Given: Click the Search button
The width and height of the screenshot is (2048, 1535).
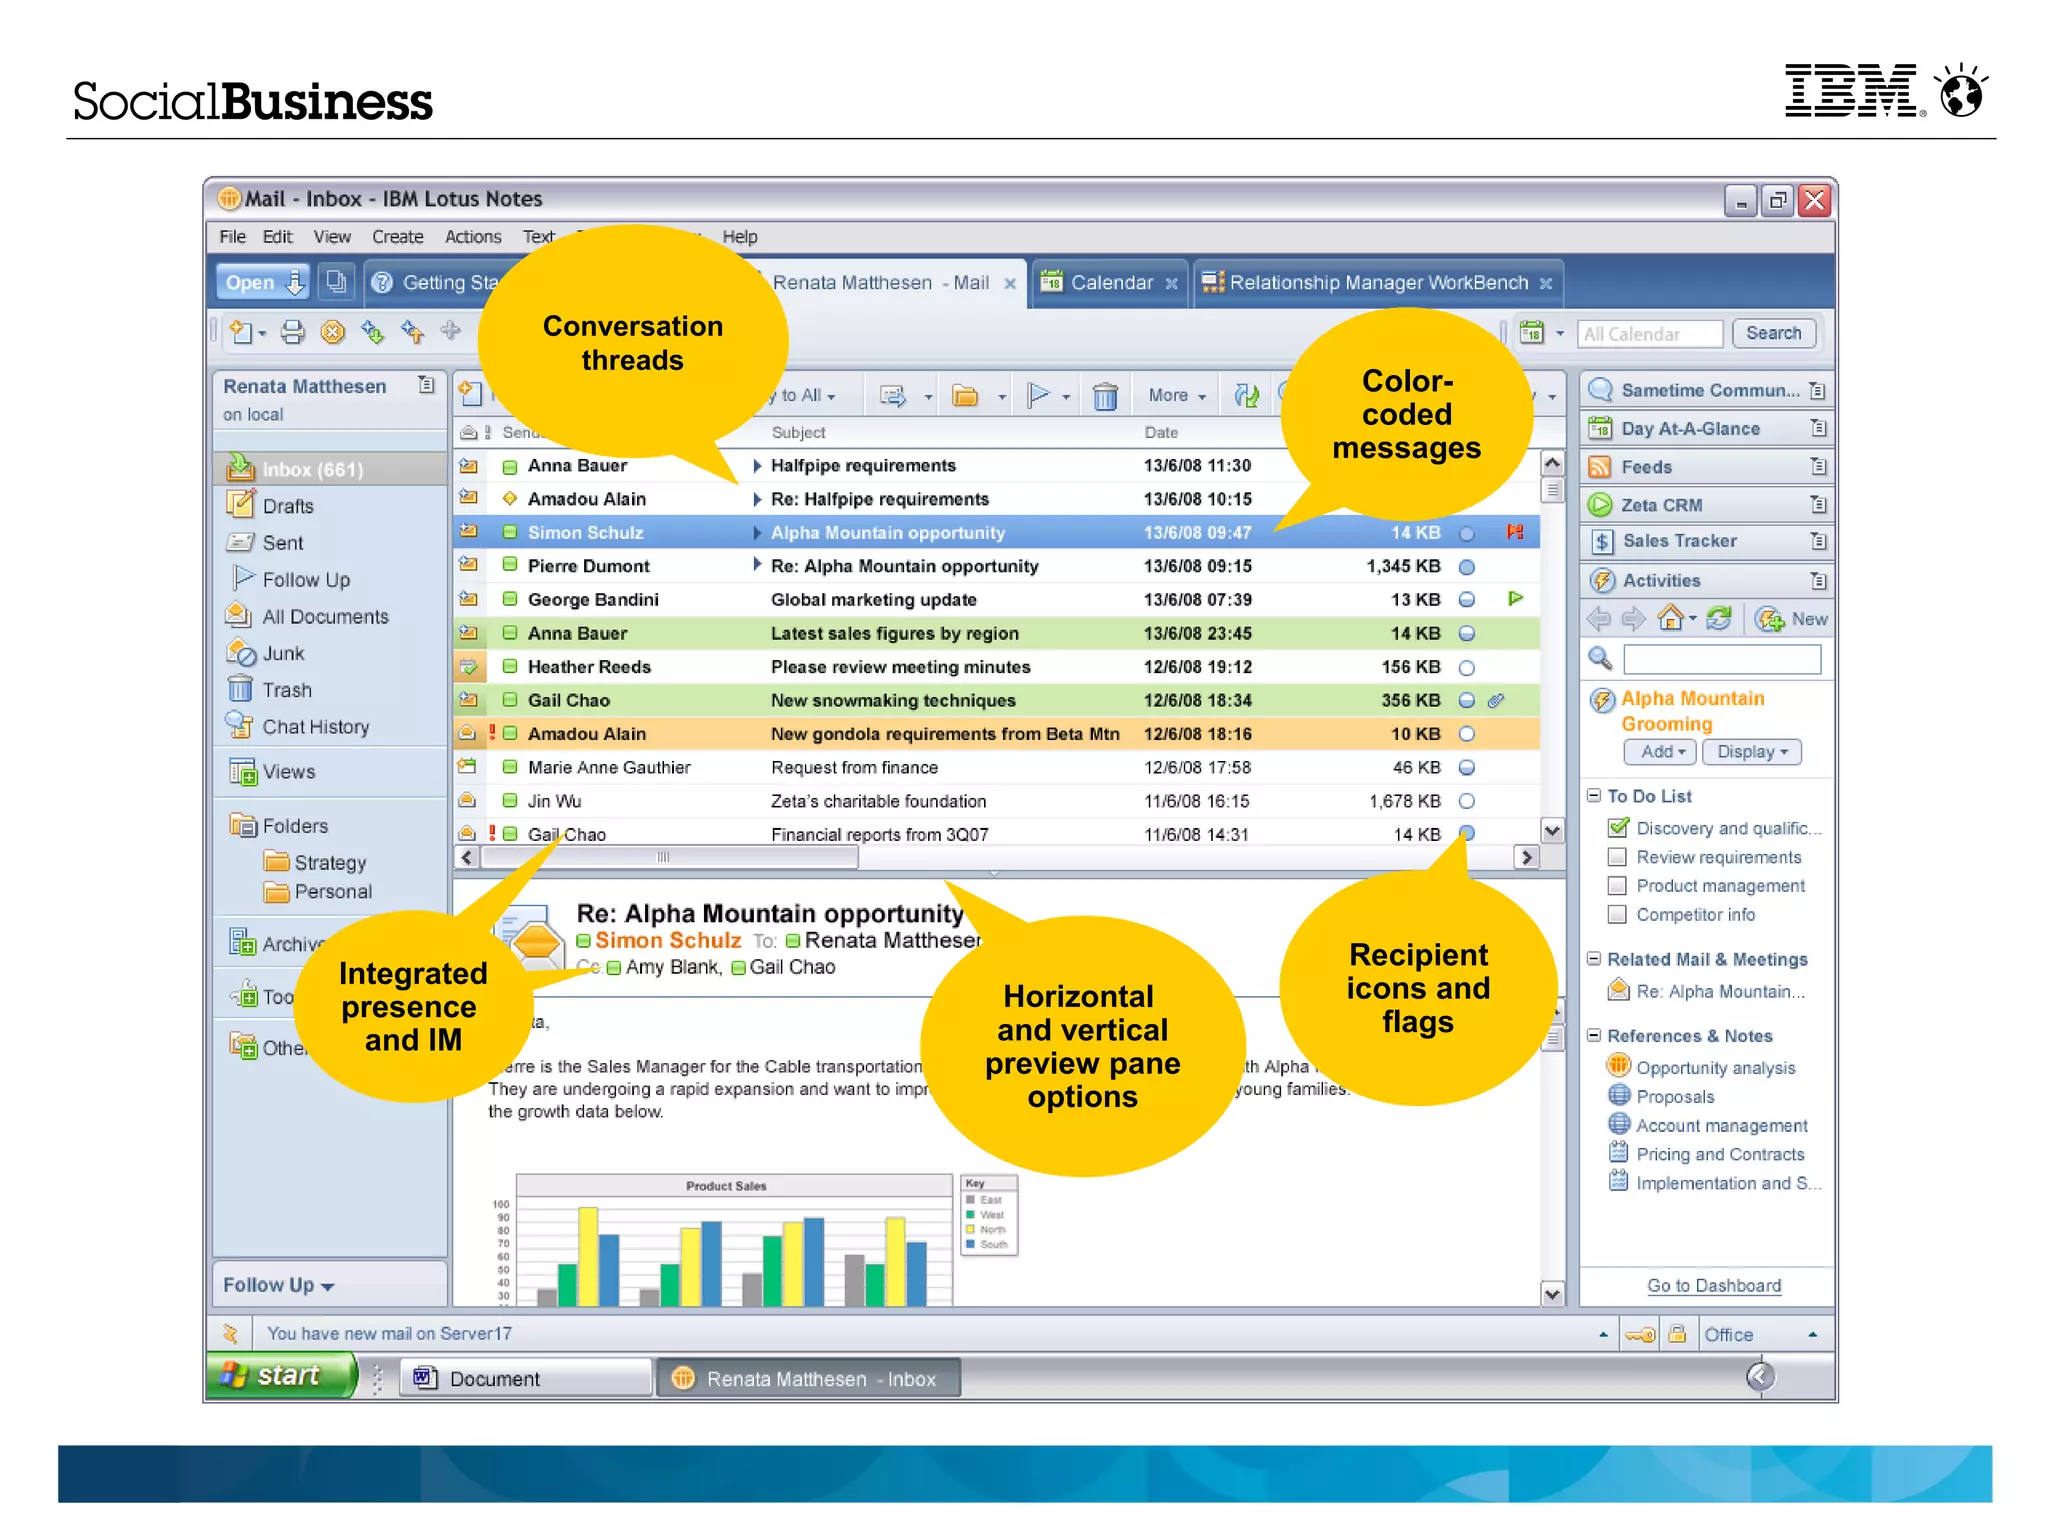Looking at the screenshot, I should [1772, 334].
